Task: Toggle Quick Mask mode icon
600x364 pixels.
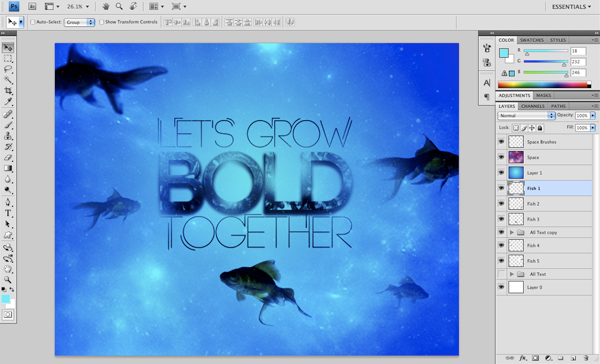Action: point(8,315)
